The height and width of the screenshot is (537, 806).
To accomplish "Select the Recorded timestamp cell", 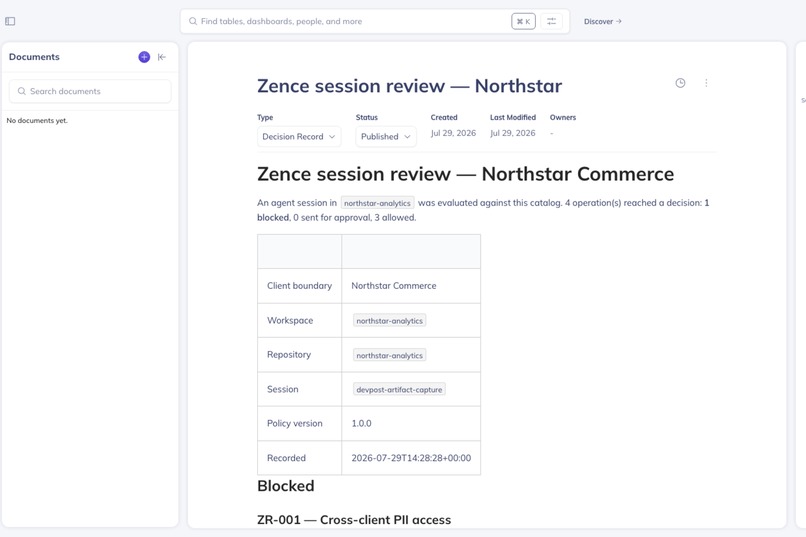I will 411,458.
